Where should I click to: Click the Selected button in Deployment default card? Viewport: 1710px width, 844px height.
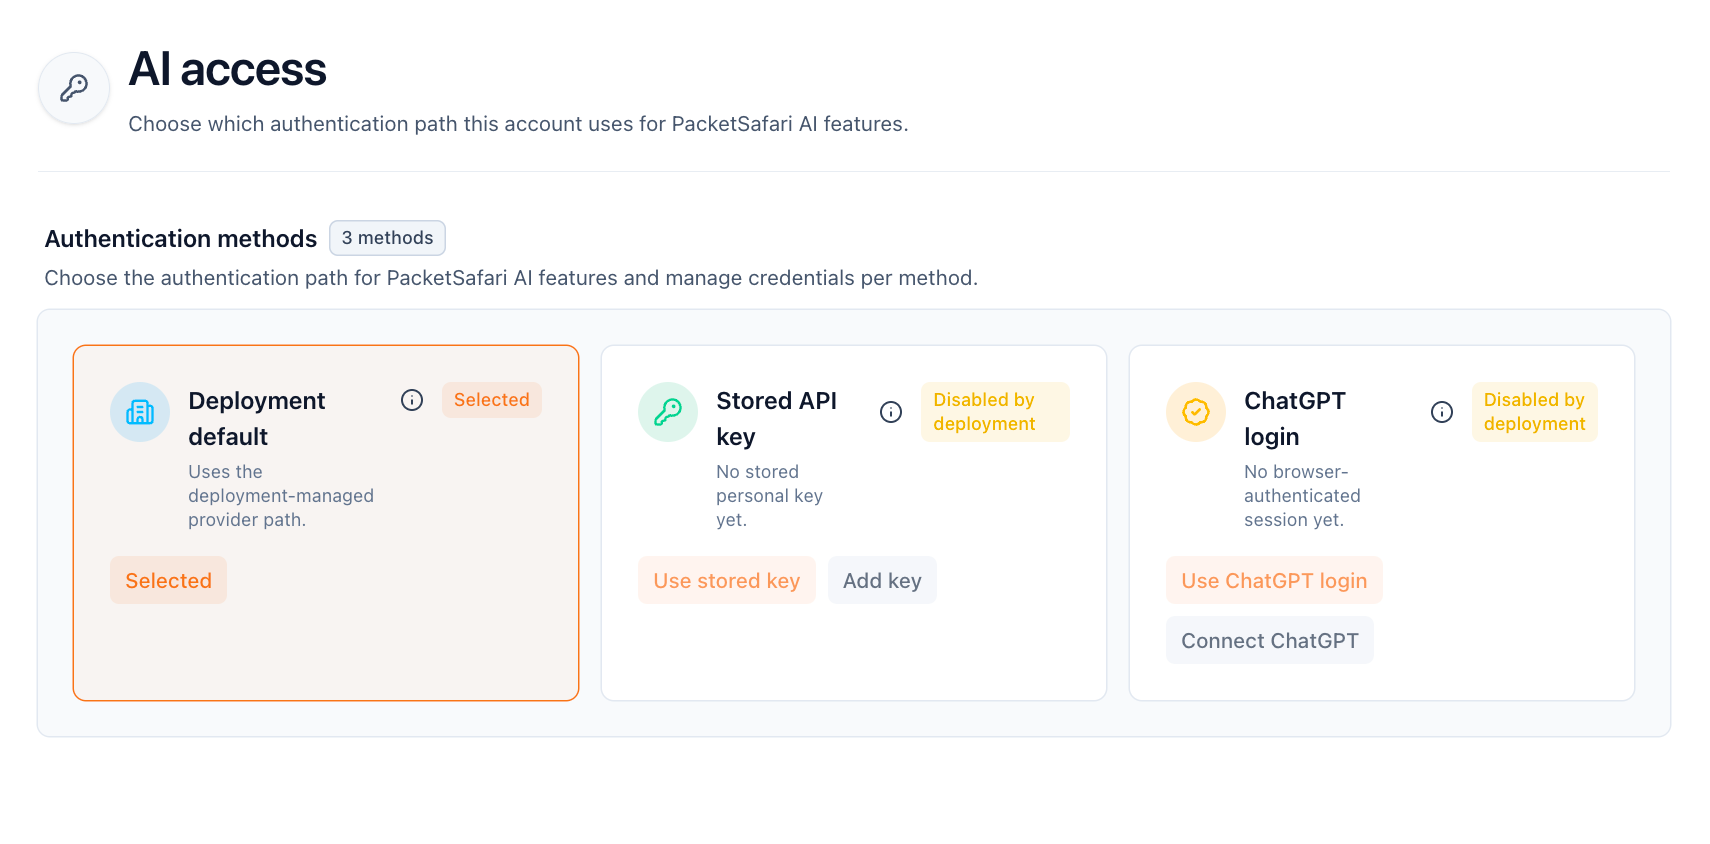[168, 580]
